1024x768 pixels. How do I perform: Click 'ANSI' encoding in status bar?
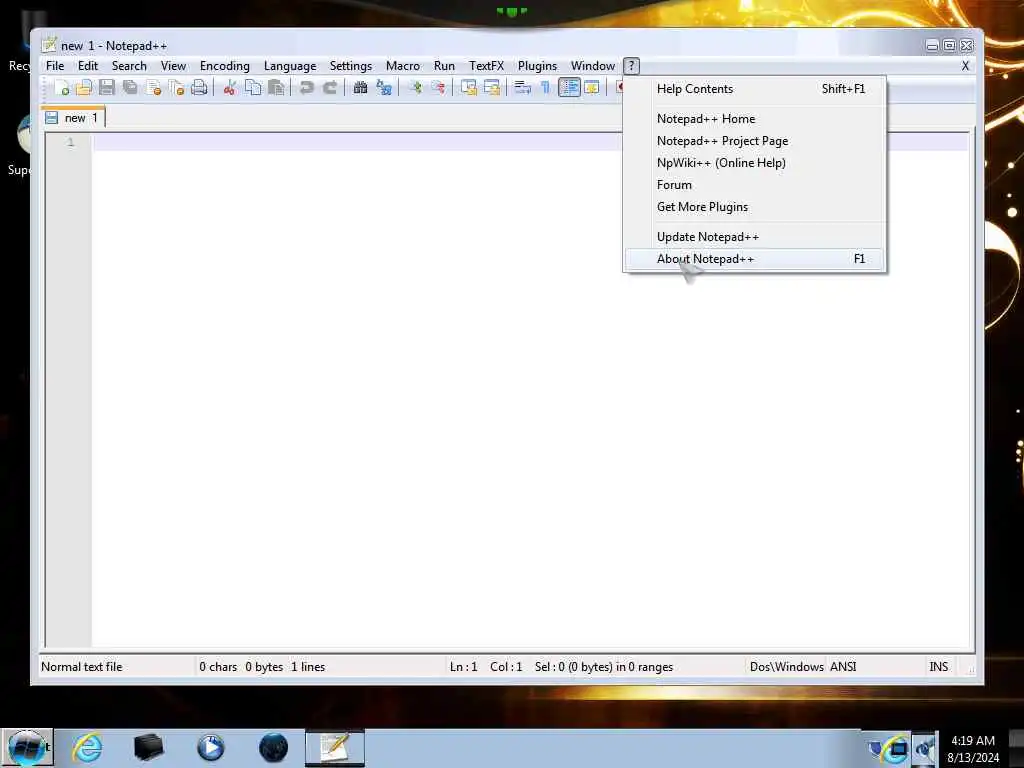843,667
